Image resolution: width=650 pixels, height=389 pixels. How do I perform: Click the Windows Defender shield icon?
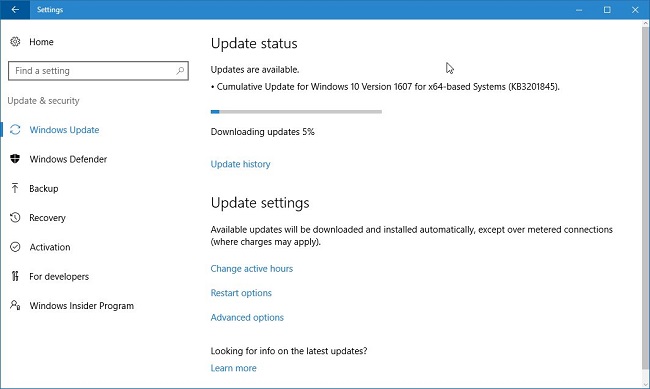point(15,159)
